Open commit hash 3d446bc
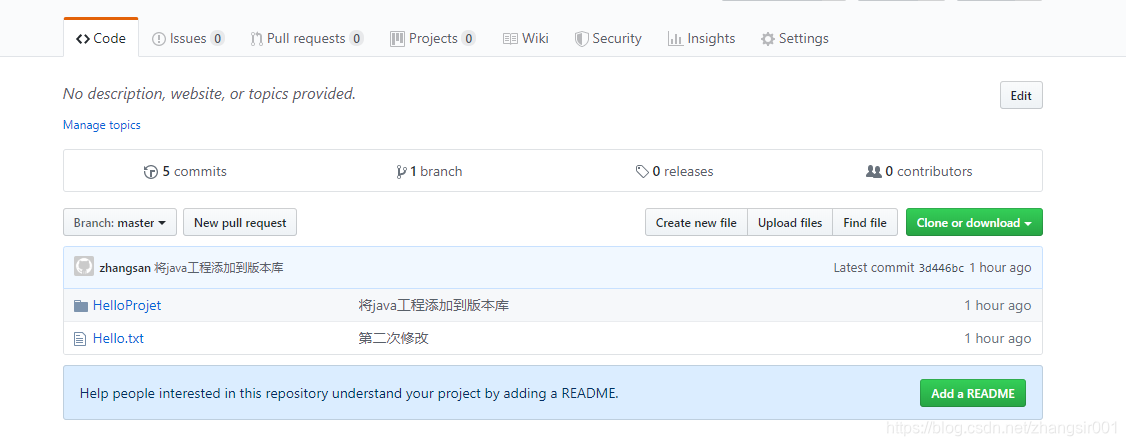1126x446 pixels. click(941, 269)
